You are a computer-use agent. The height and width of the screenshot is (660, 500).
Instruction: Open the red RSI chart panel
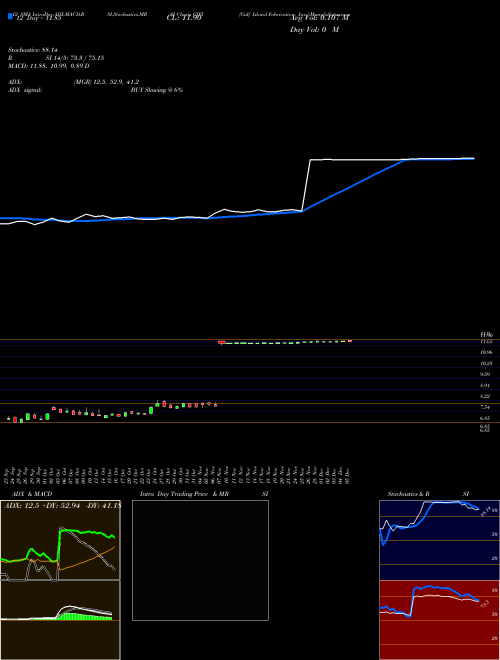point(439,620)
